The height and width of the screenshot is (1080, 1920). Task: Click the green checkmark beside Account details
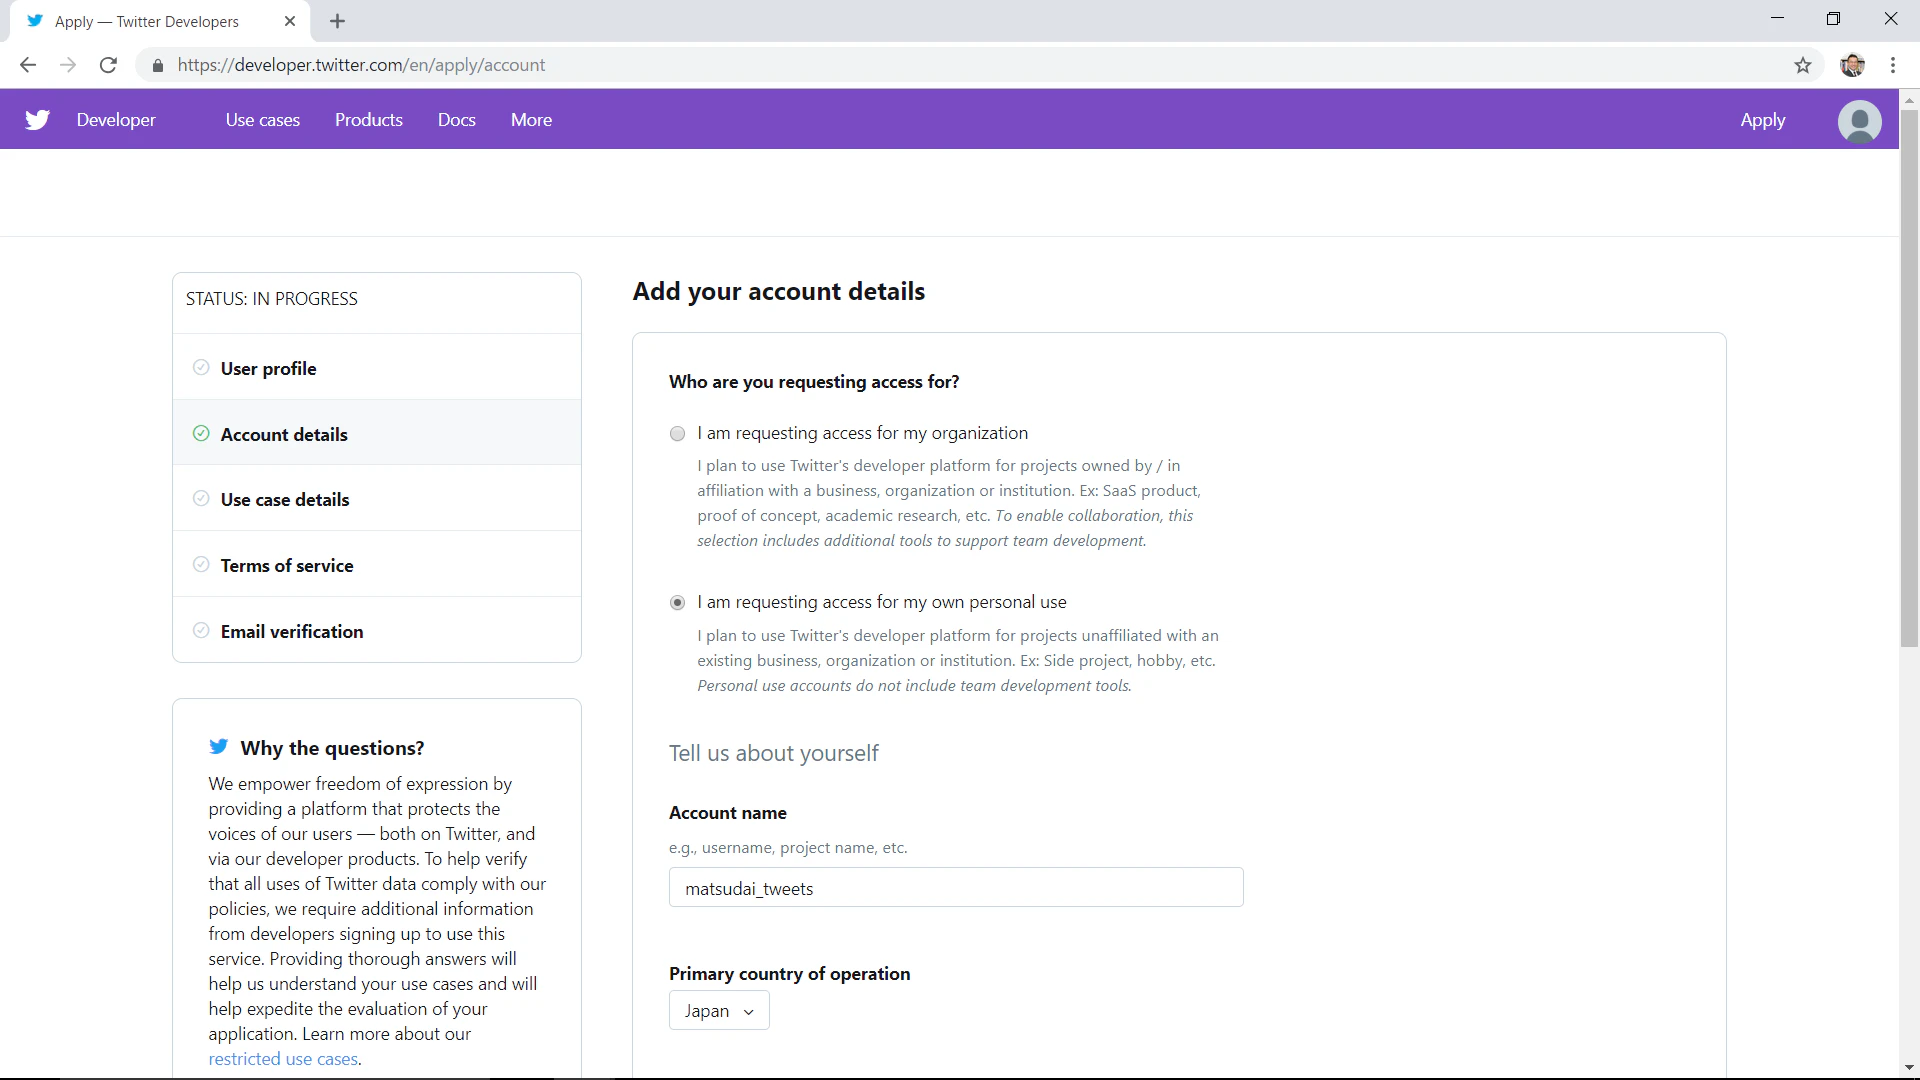(x=201, y=433)
